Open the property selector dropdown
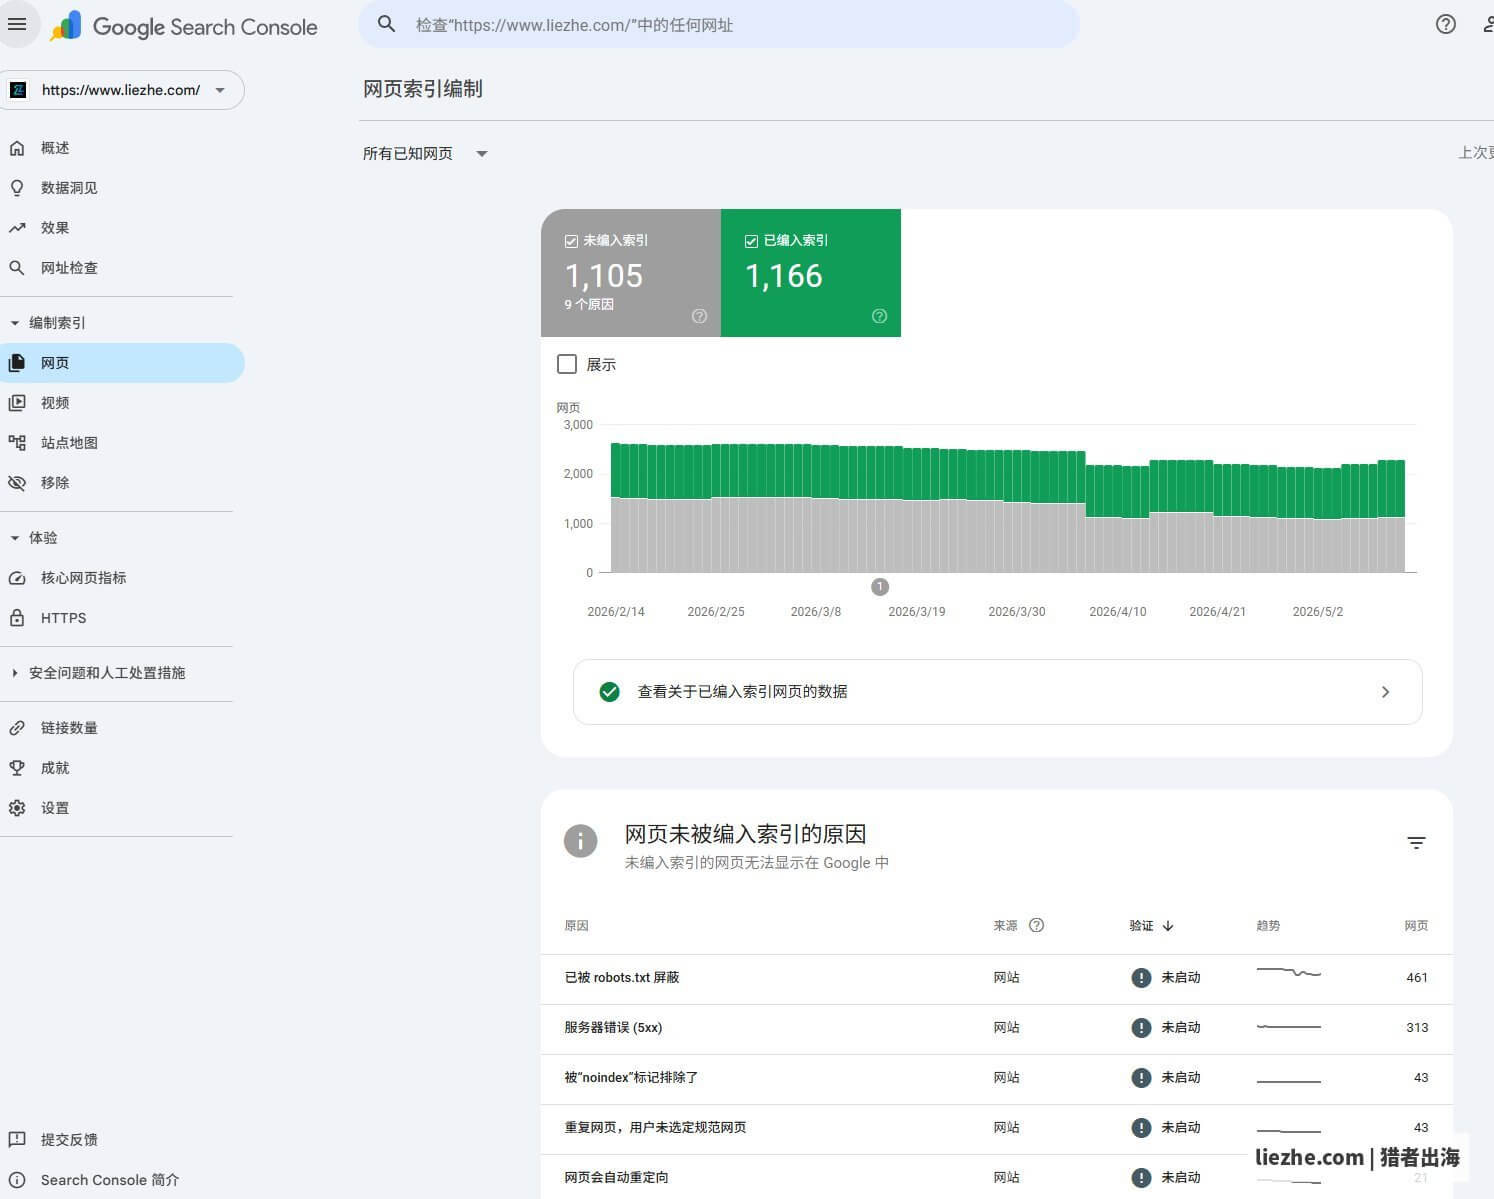The width and height of the screenshot is (1494, 1199). (123, 90)
